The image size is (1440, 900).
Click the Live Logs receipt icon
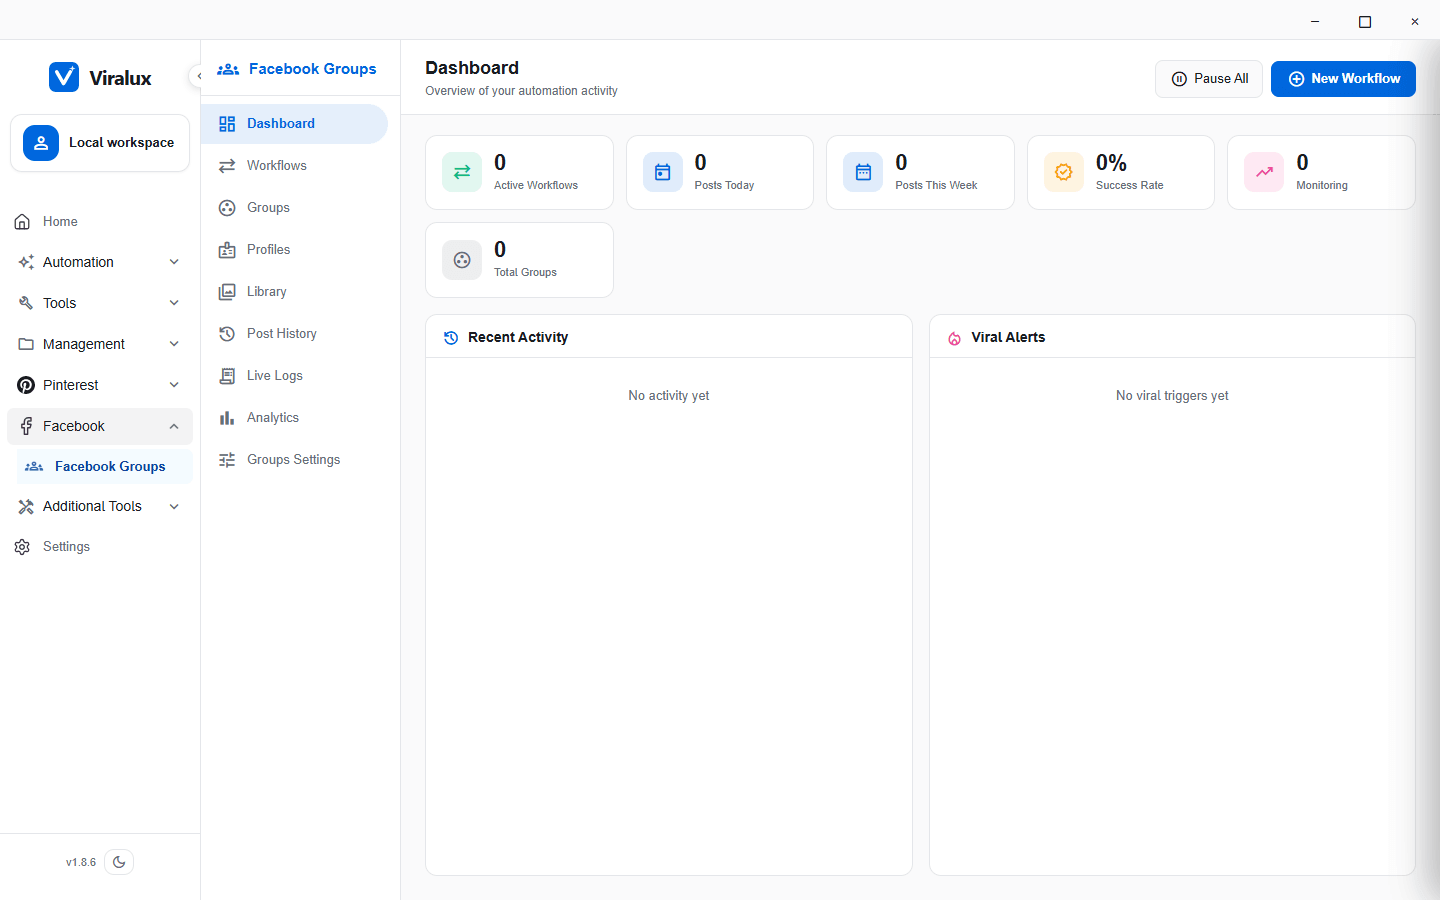[227, 376]
